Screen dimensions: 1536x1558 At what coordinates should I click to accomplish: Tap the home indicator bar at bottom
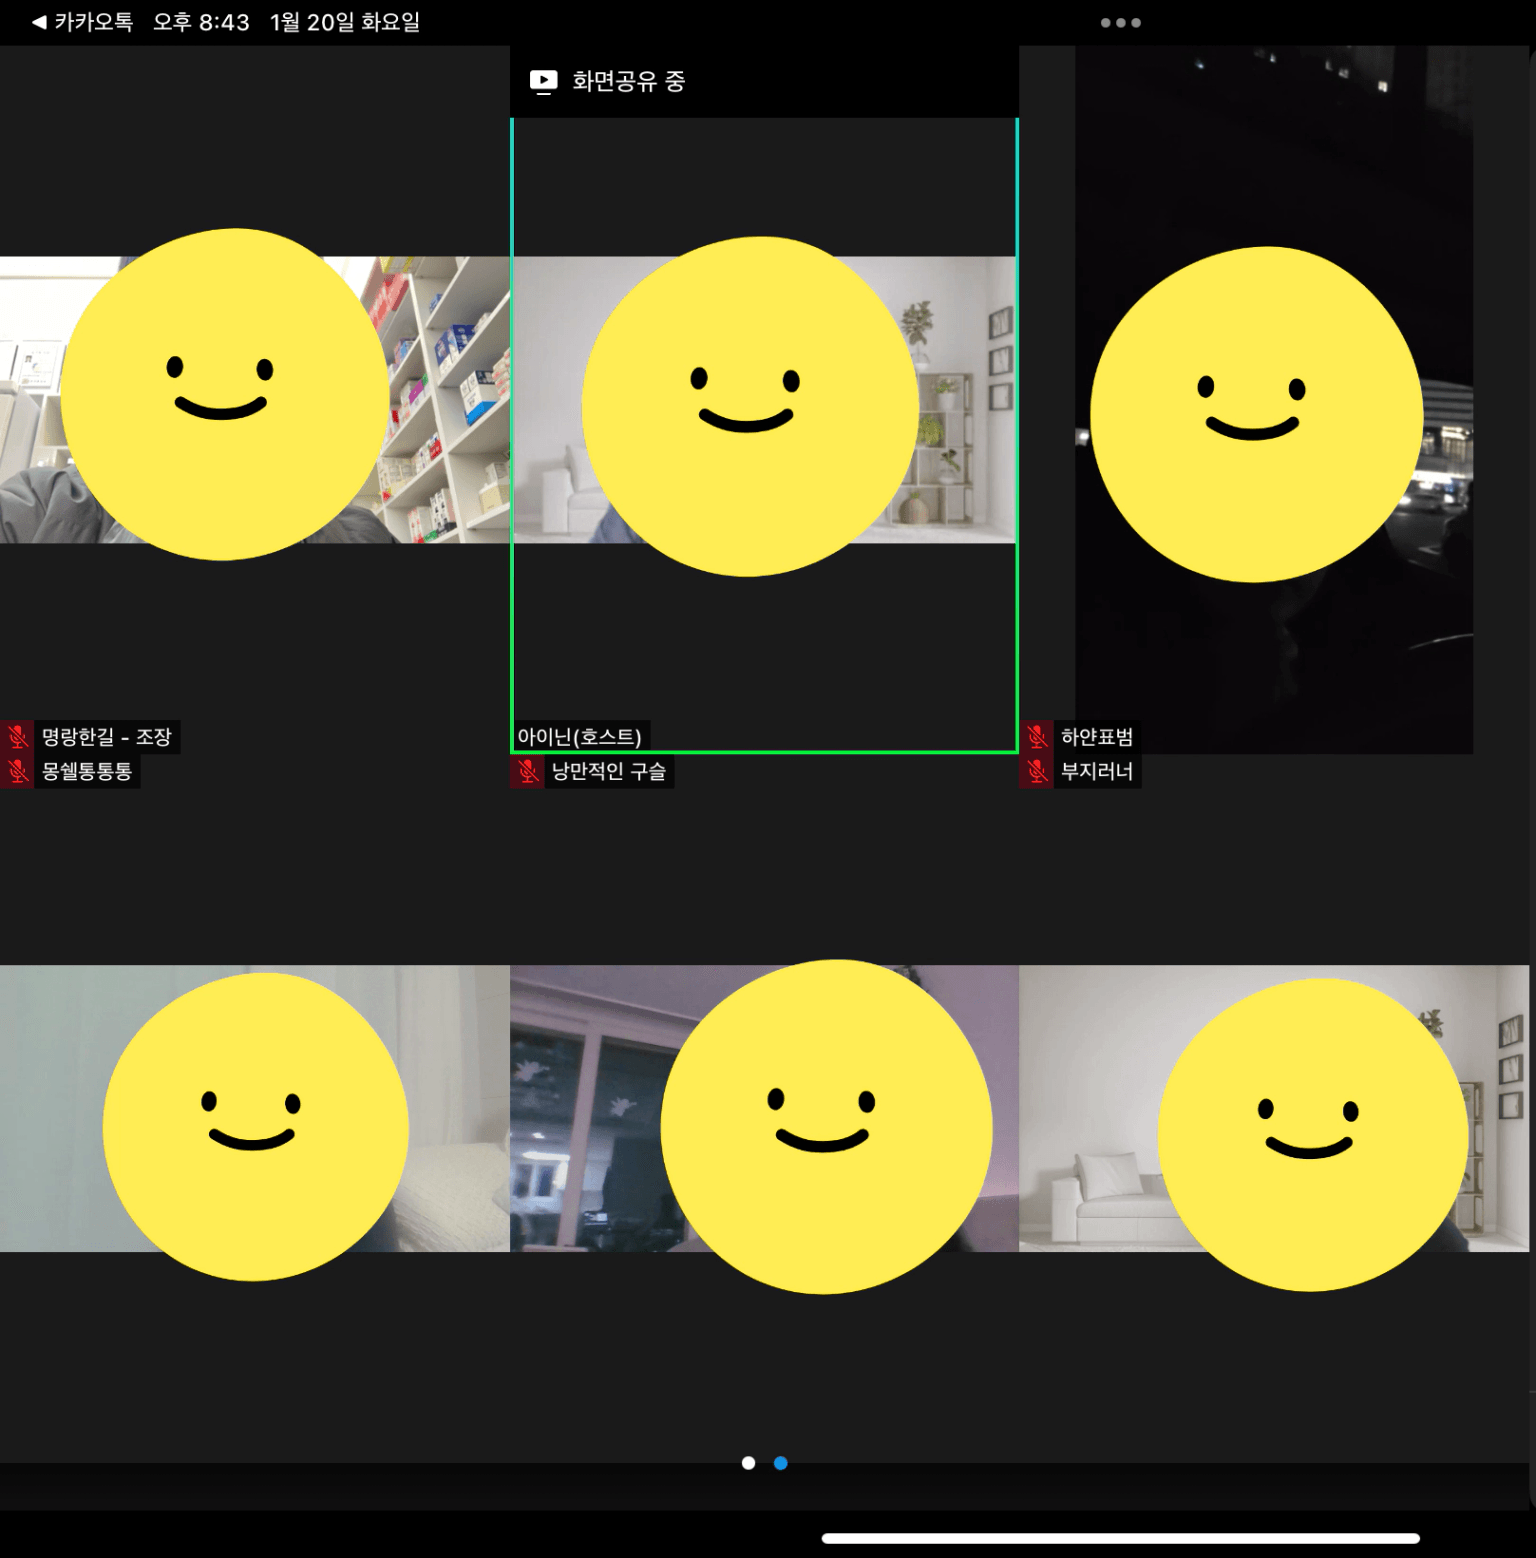1120,1538
